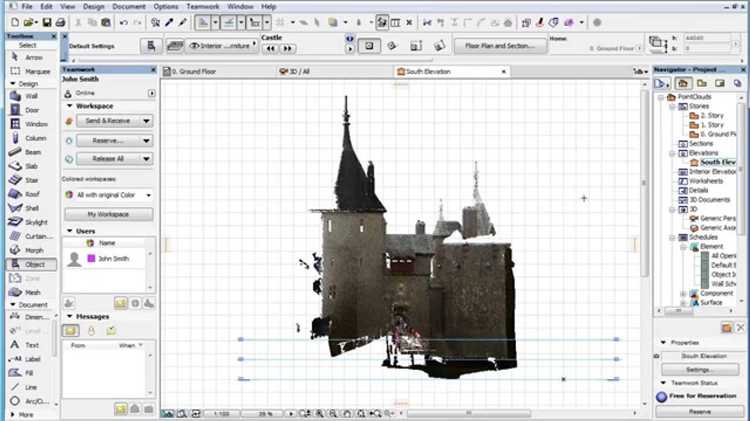
Task: Open the Teamwork menu
Action: 202,7
